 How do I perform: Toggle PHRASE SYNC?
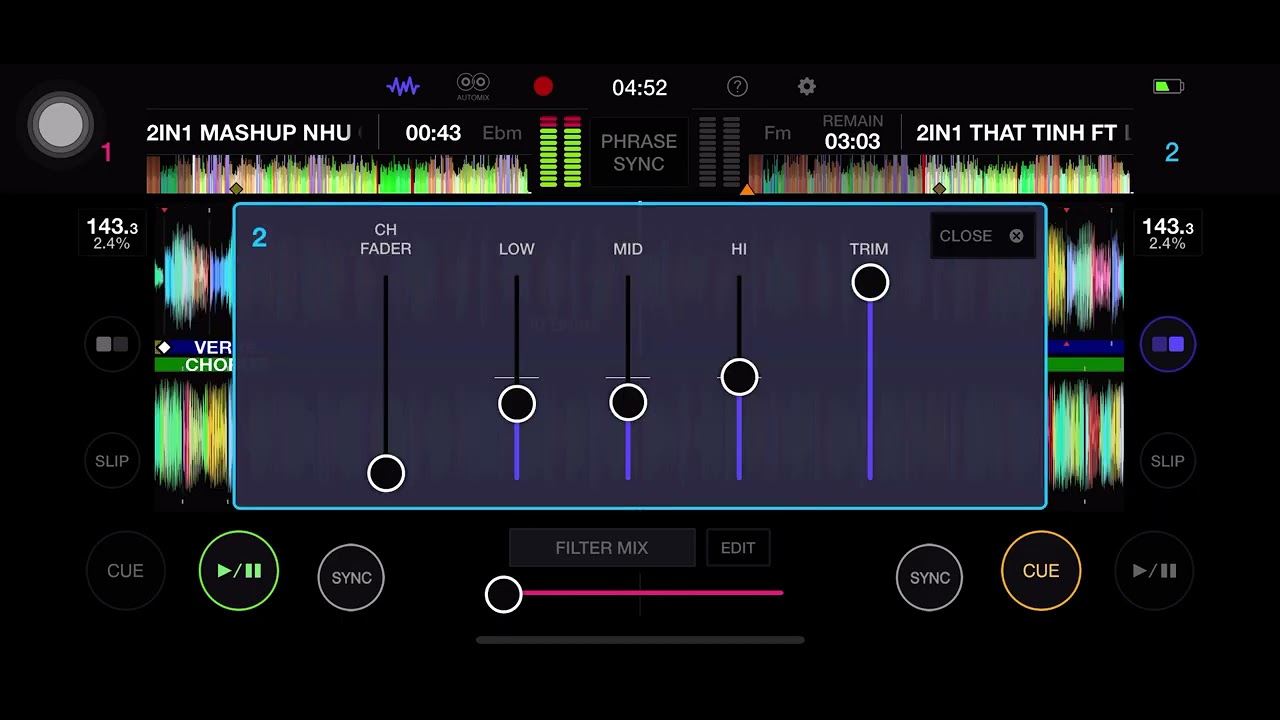[639, 153]
